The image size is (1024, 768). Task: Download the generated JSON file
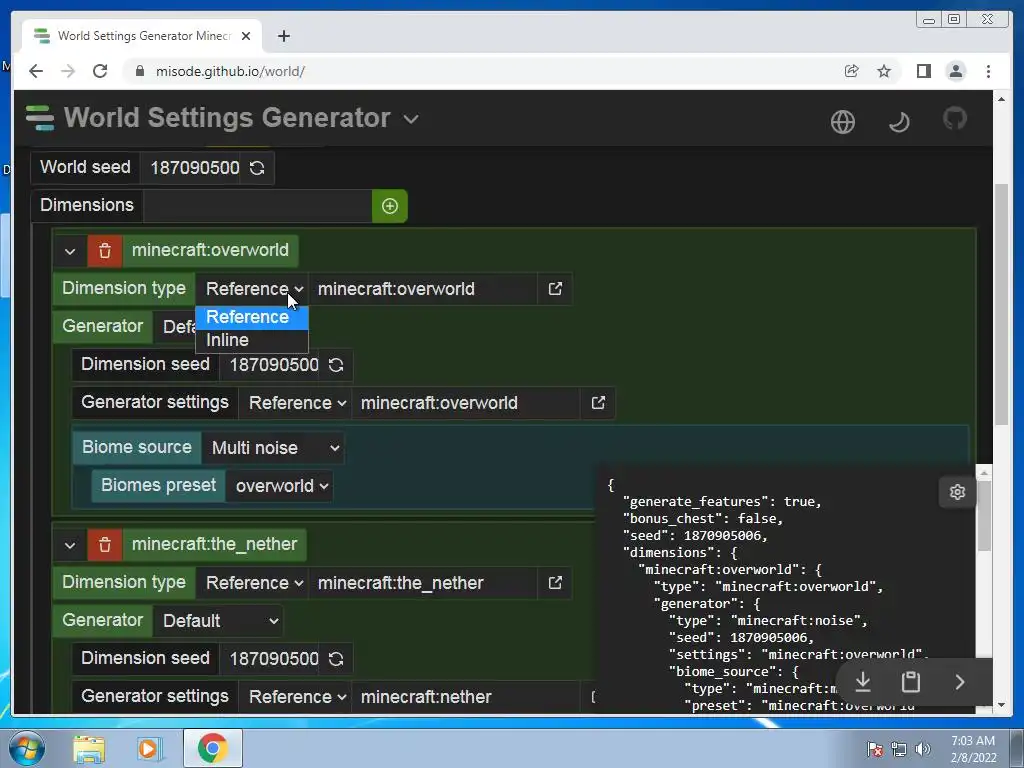(x=863, y=682)
